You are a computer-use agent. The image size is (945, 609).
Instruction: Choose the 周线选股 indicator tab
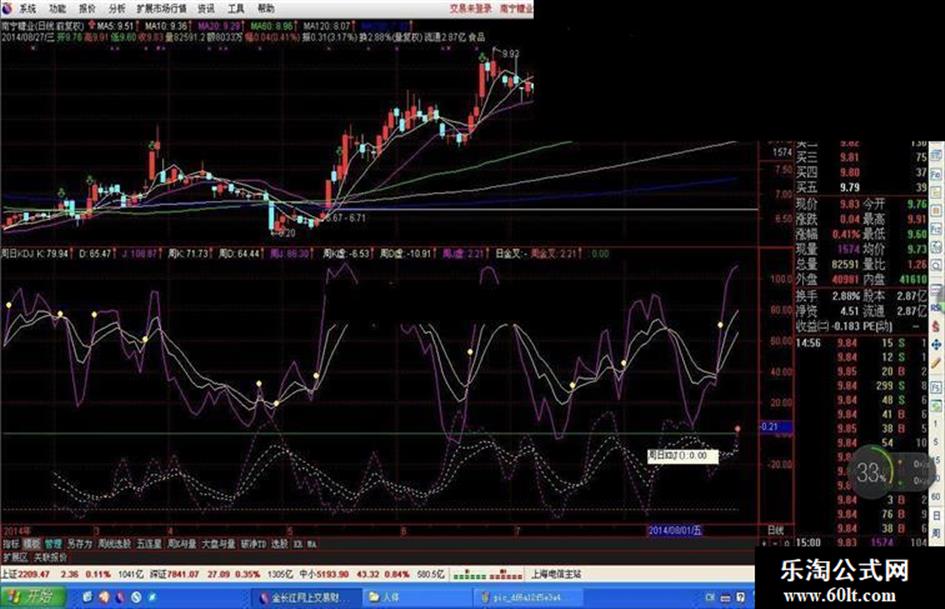click(x=115, y=543)
